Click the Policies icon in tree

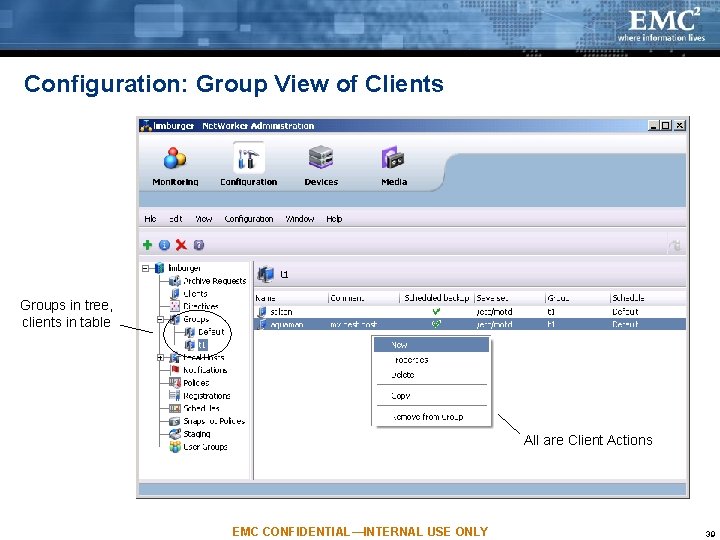pos(174,382)
